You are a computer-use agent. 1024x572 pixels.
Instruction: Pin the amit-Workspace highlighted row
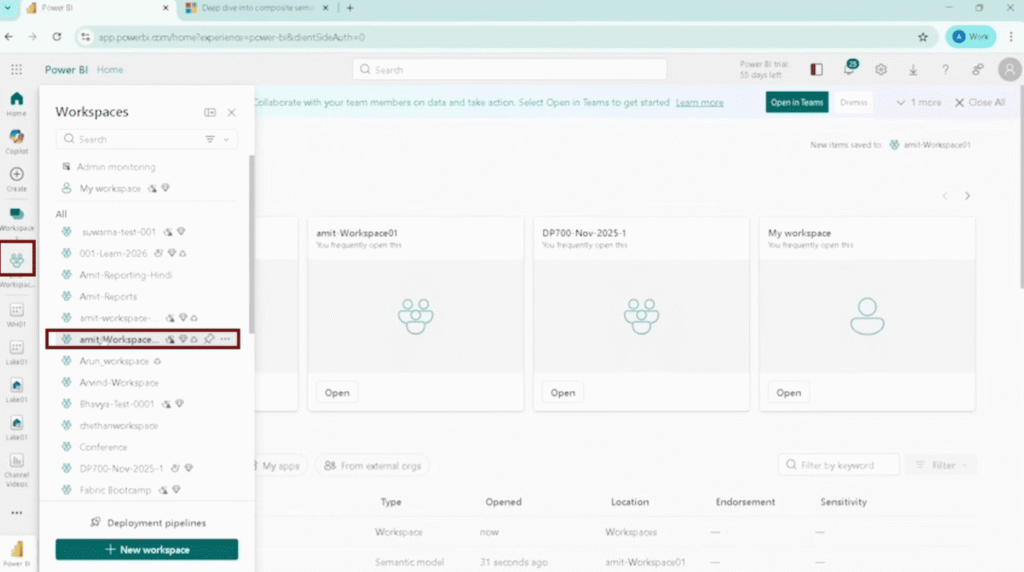tap(209, 339)
